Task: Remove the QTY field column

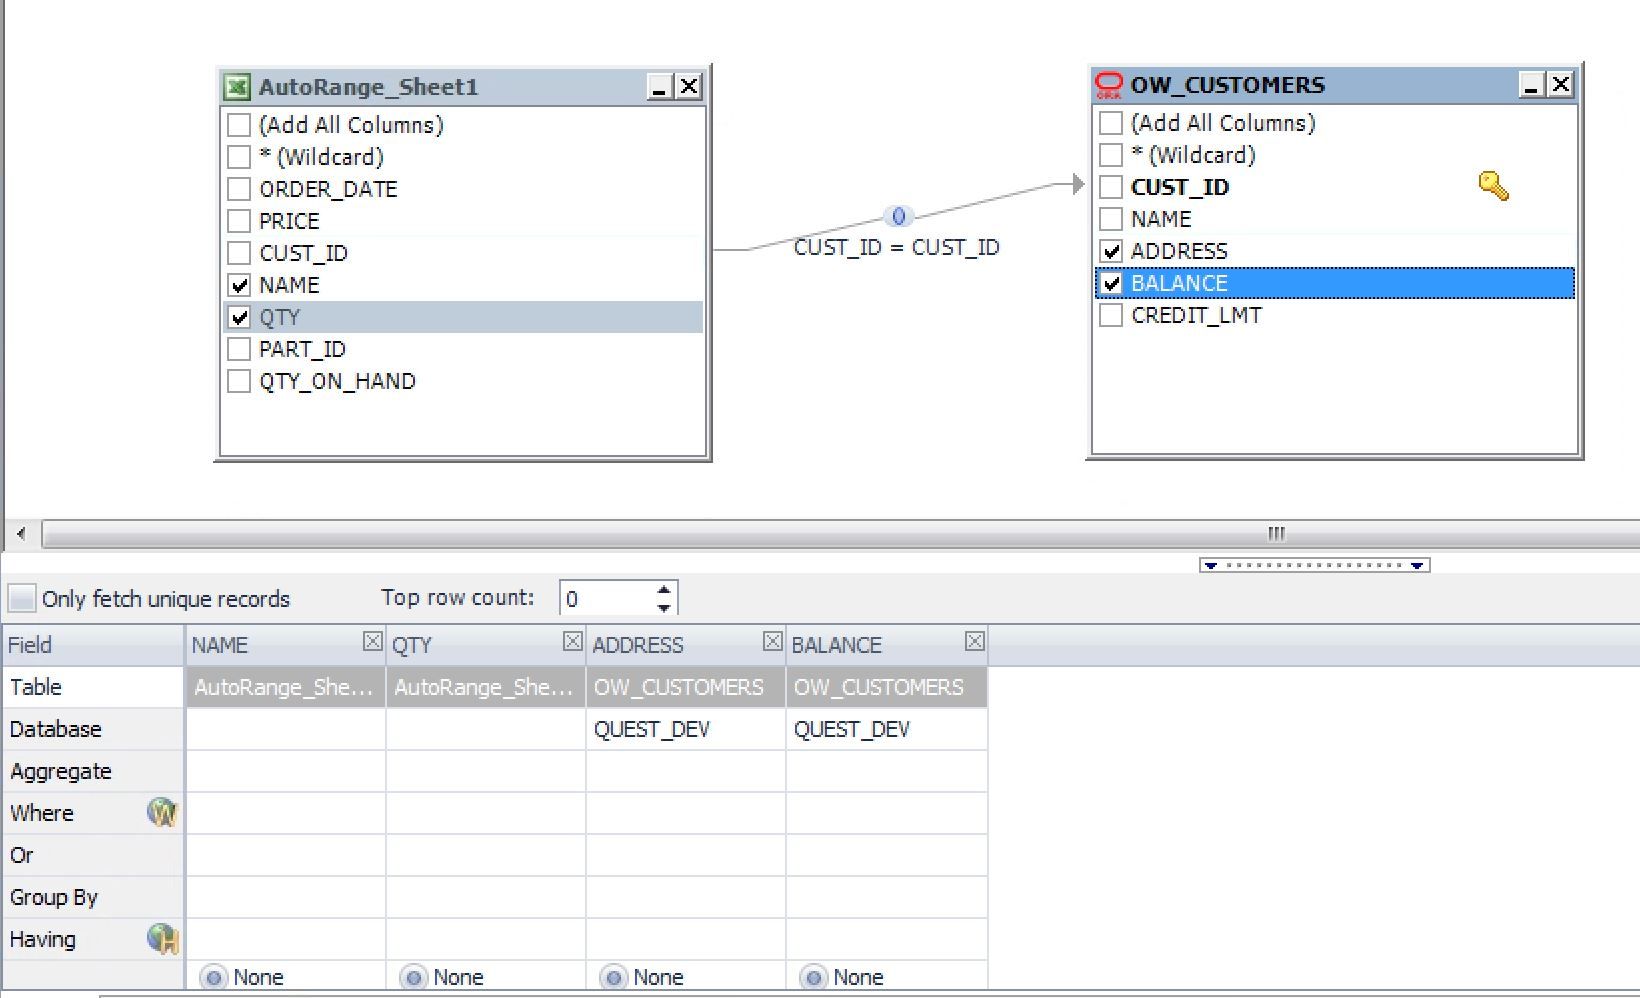Action: 572,642
